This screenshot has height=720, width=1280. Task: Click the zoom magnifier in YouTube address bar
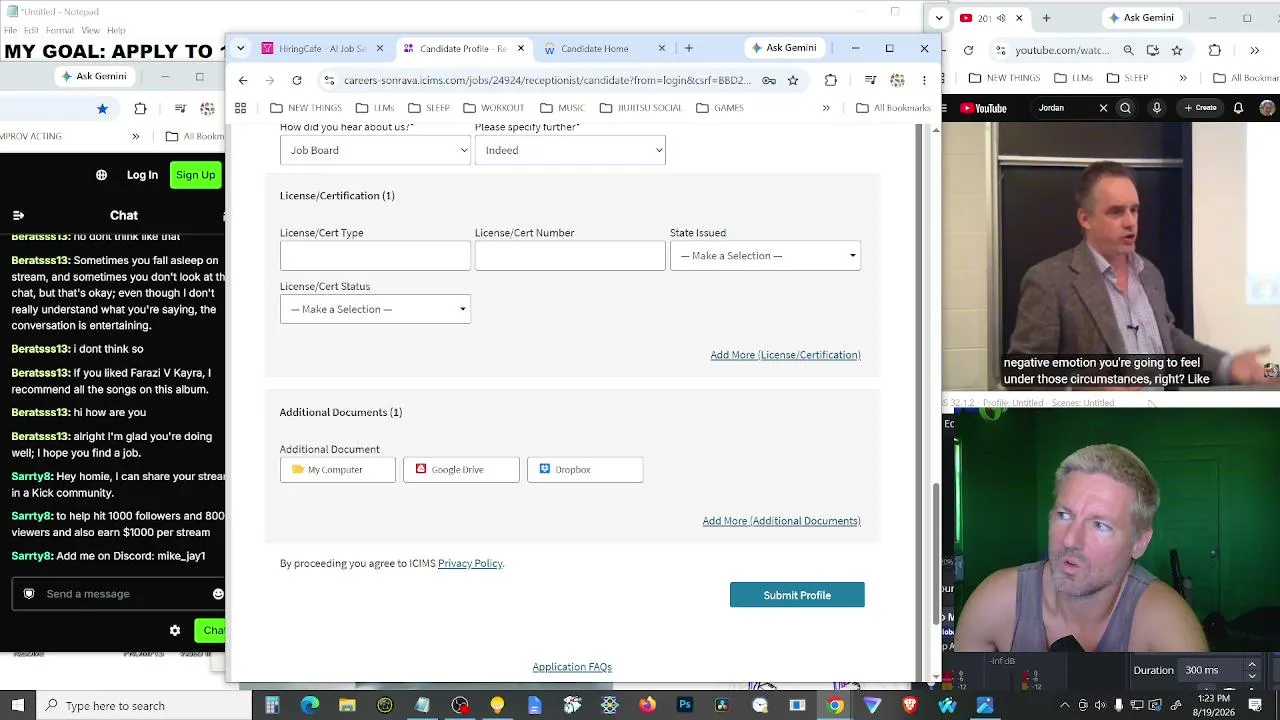pyautogui.click(x=1128, y=50)
